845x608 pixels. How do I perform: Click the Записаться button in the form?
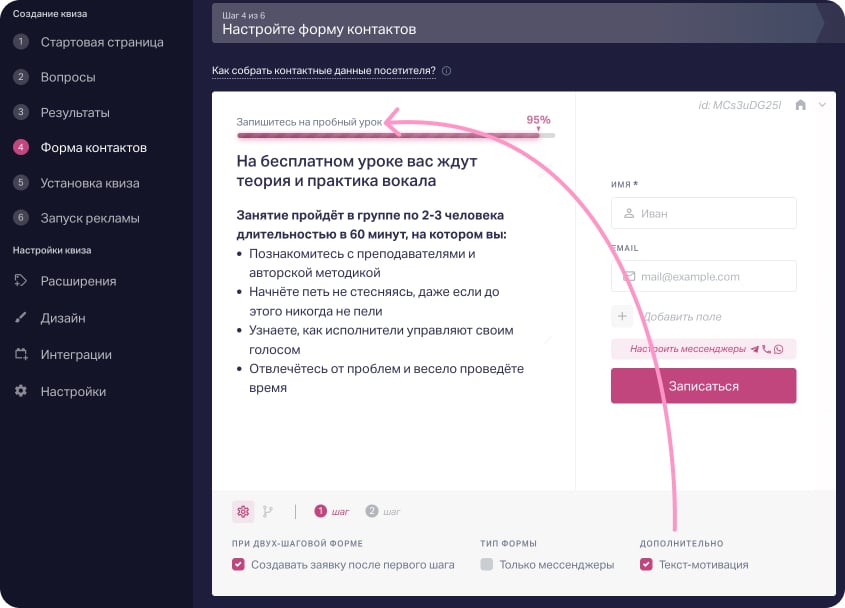click(703, 385)
